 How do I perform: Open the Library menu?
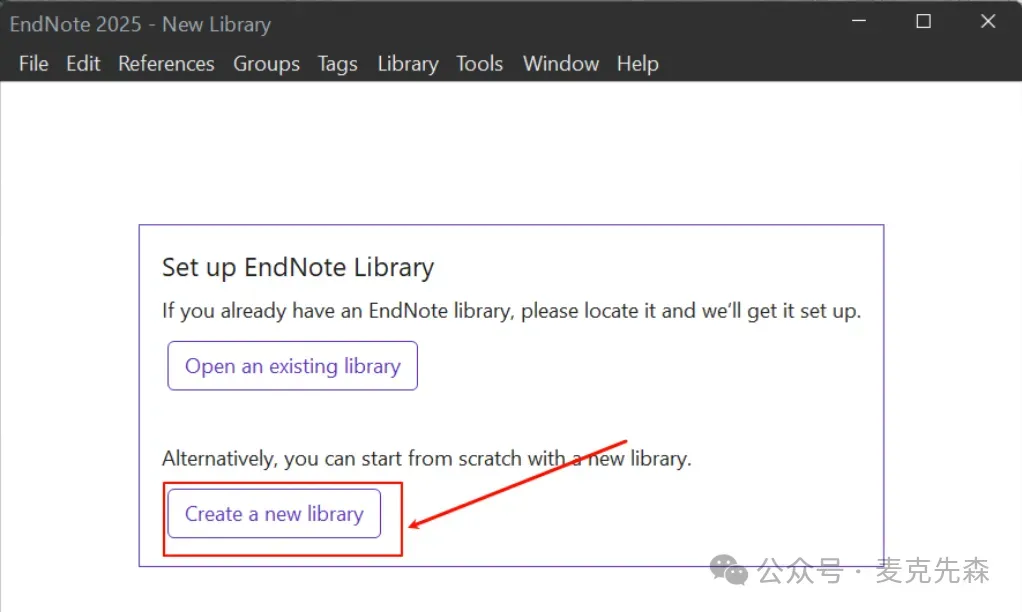point(407,63)
